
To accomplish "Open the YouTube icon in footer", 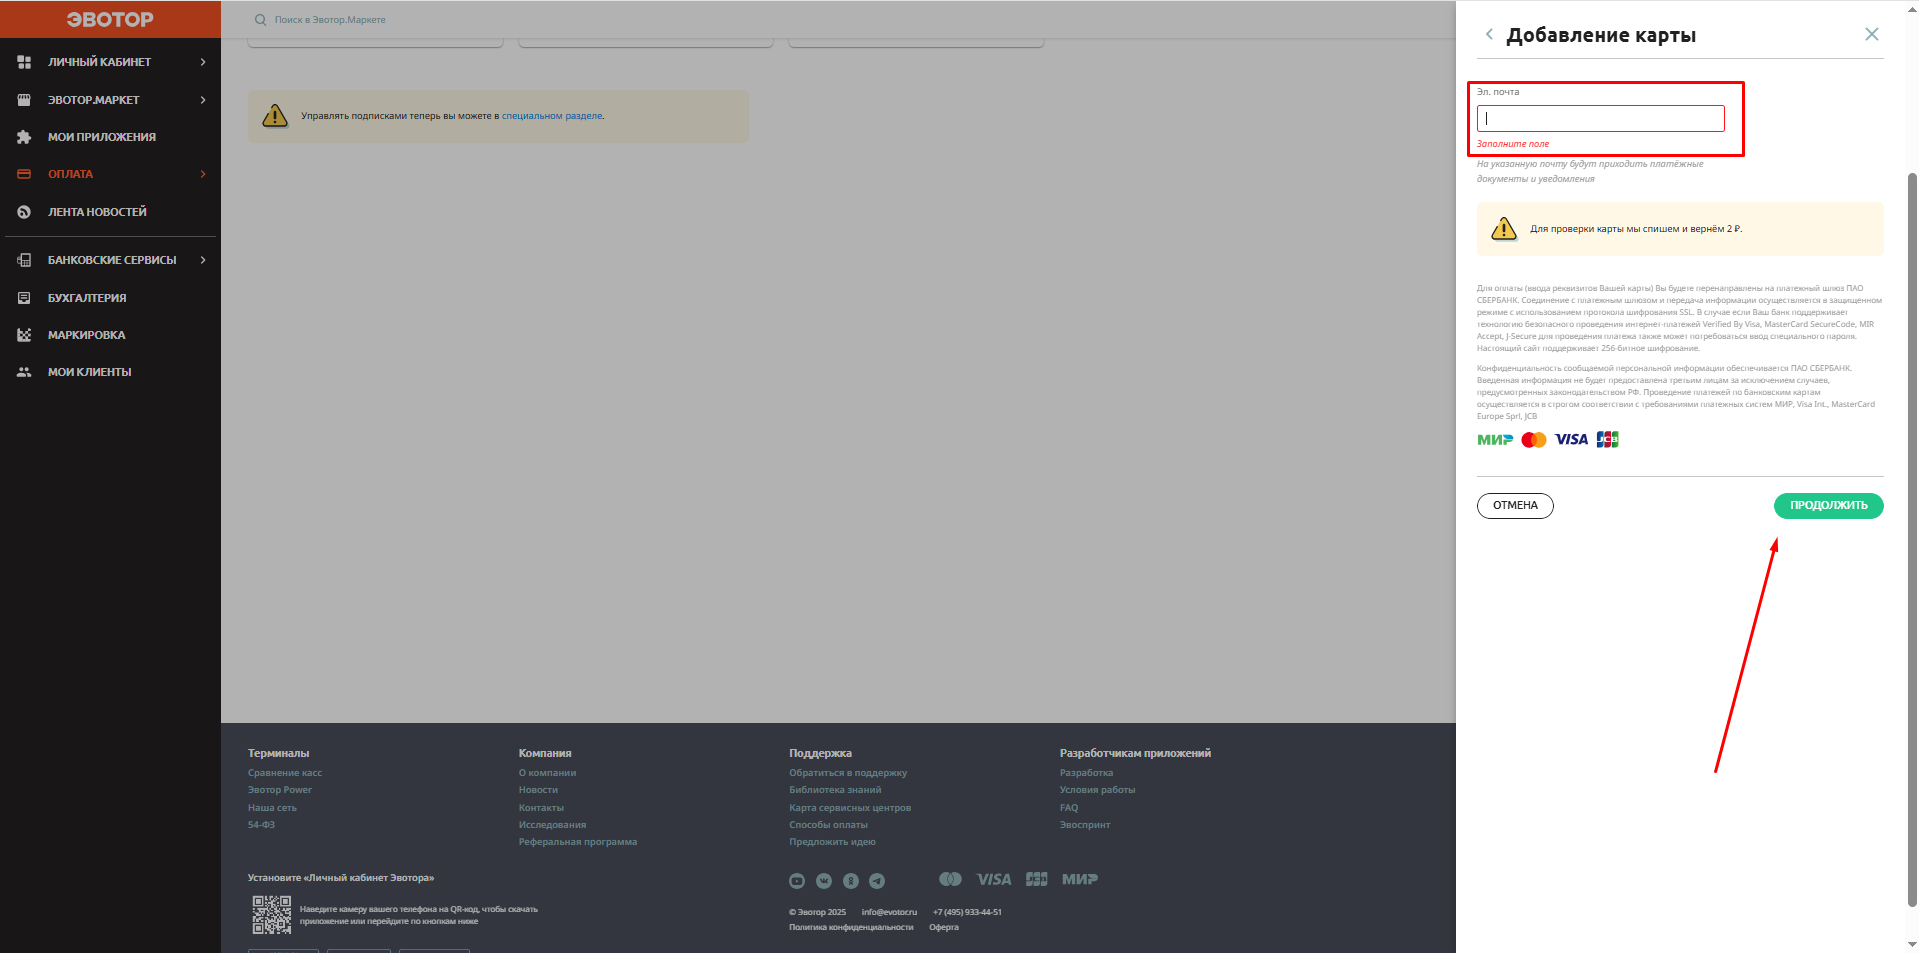I will tap(797, 881).
